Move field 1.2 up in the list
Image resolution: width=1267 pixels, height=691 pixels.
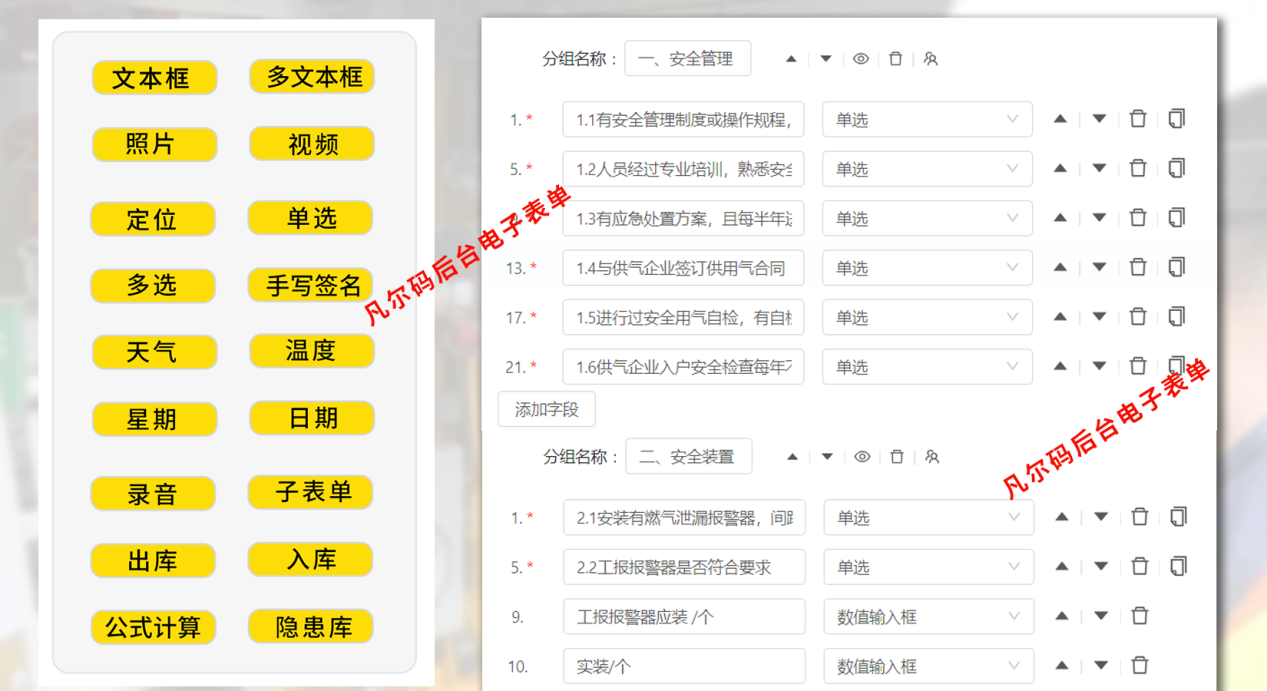coord(1060,168)
